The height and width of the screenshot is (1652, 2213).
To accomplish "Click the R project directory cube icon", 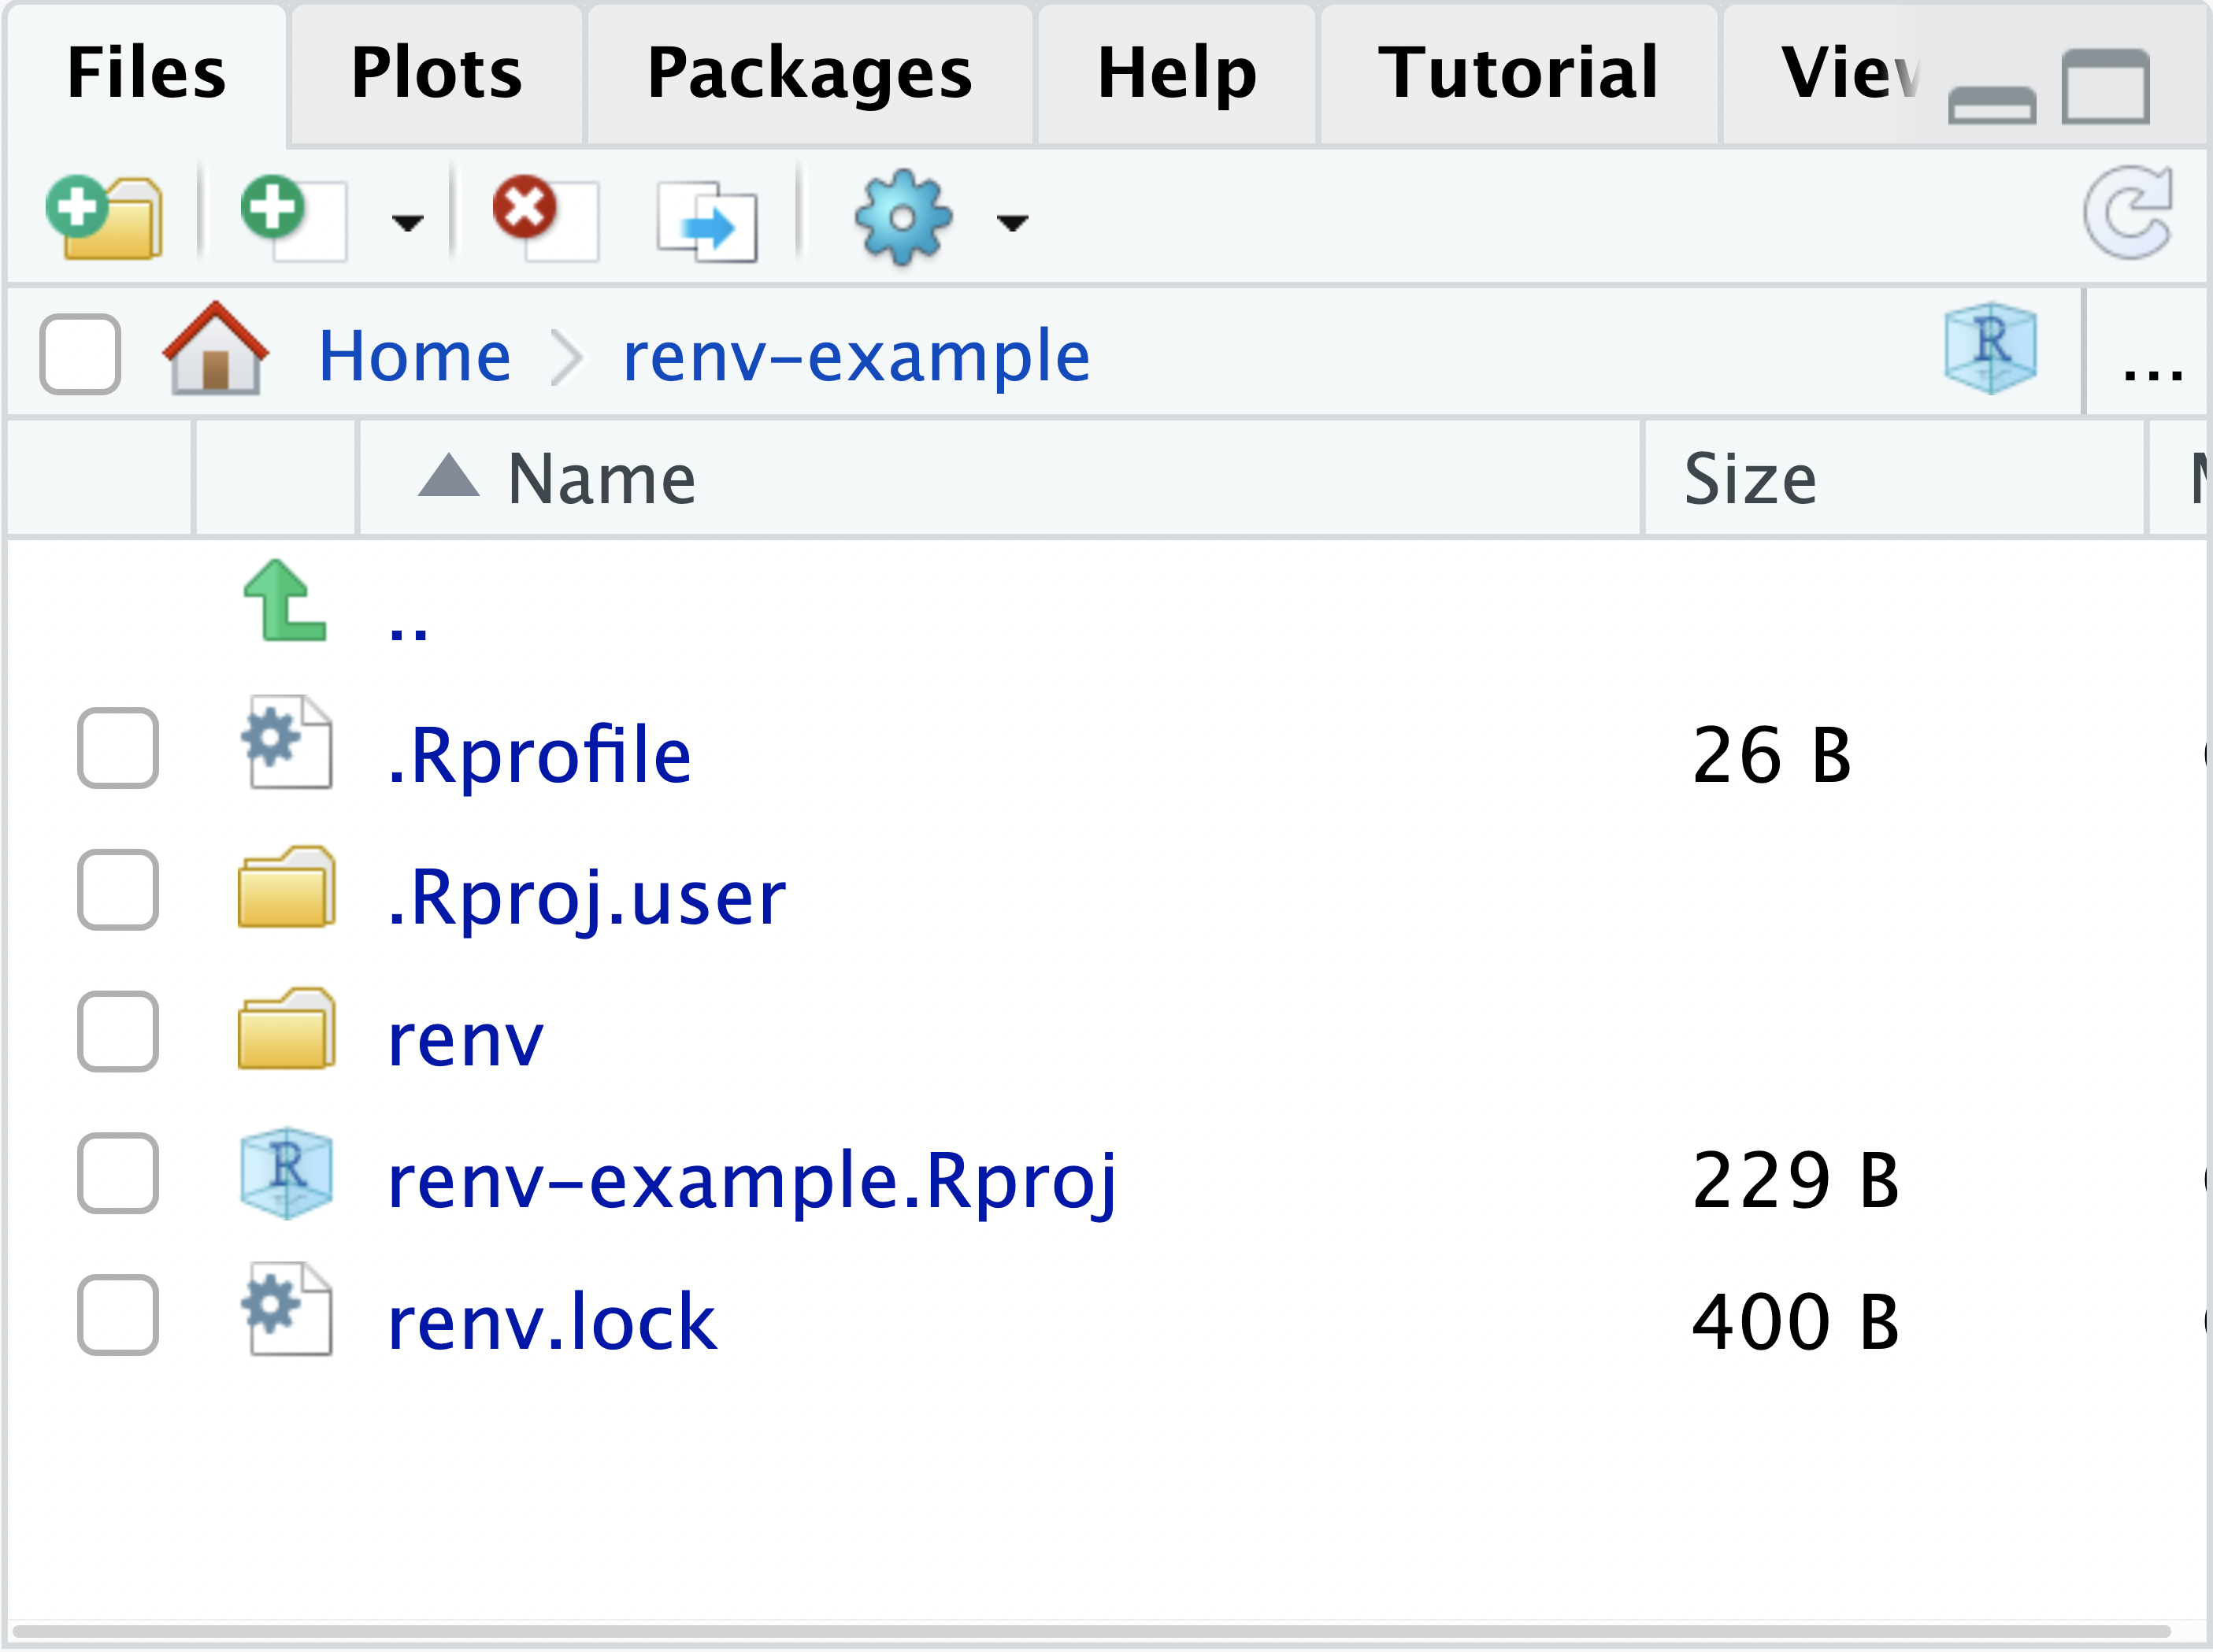I will point(1990,348).
